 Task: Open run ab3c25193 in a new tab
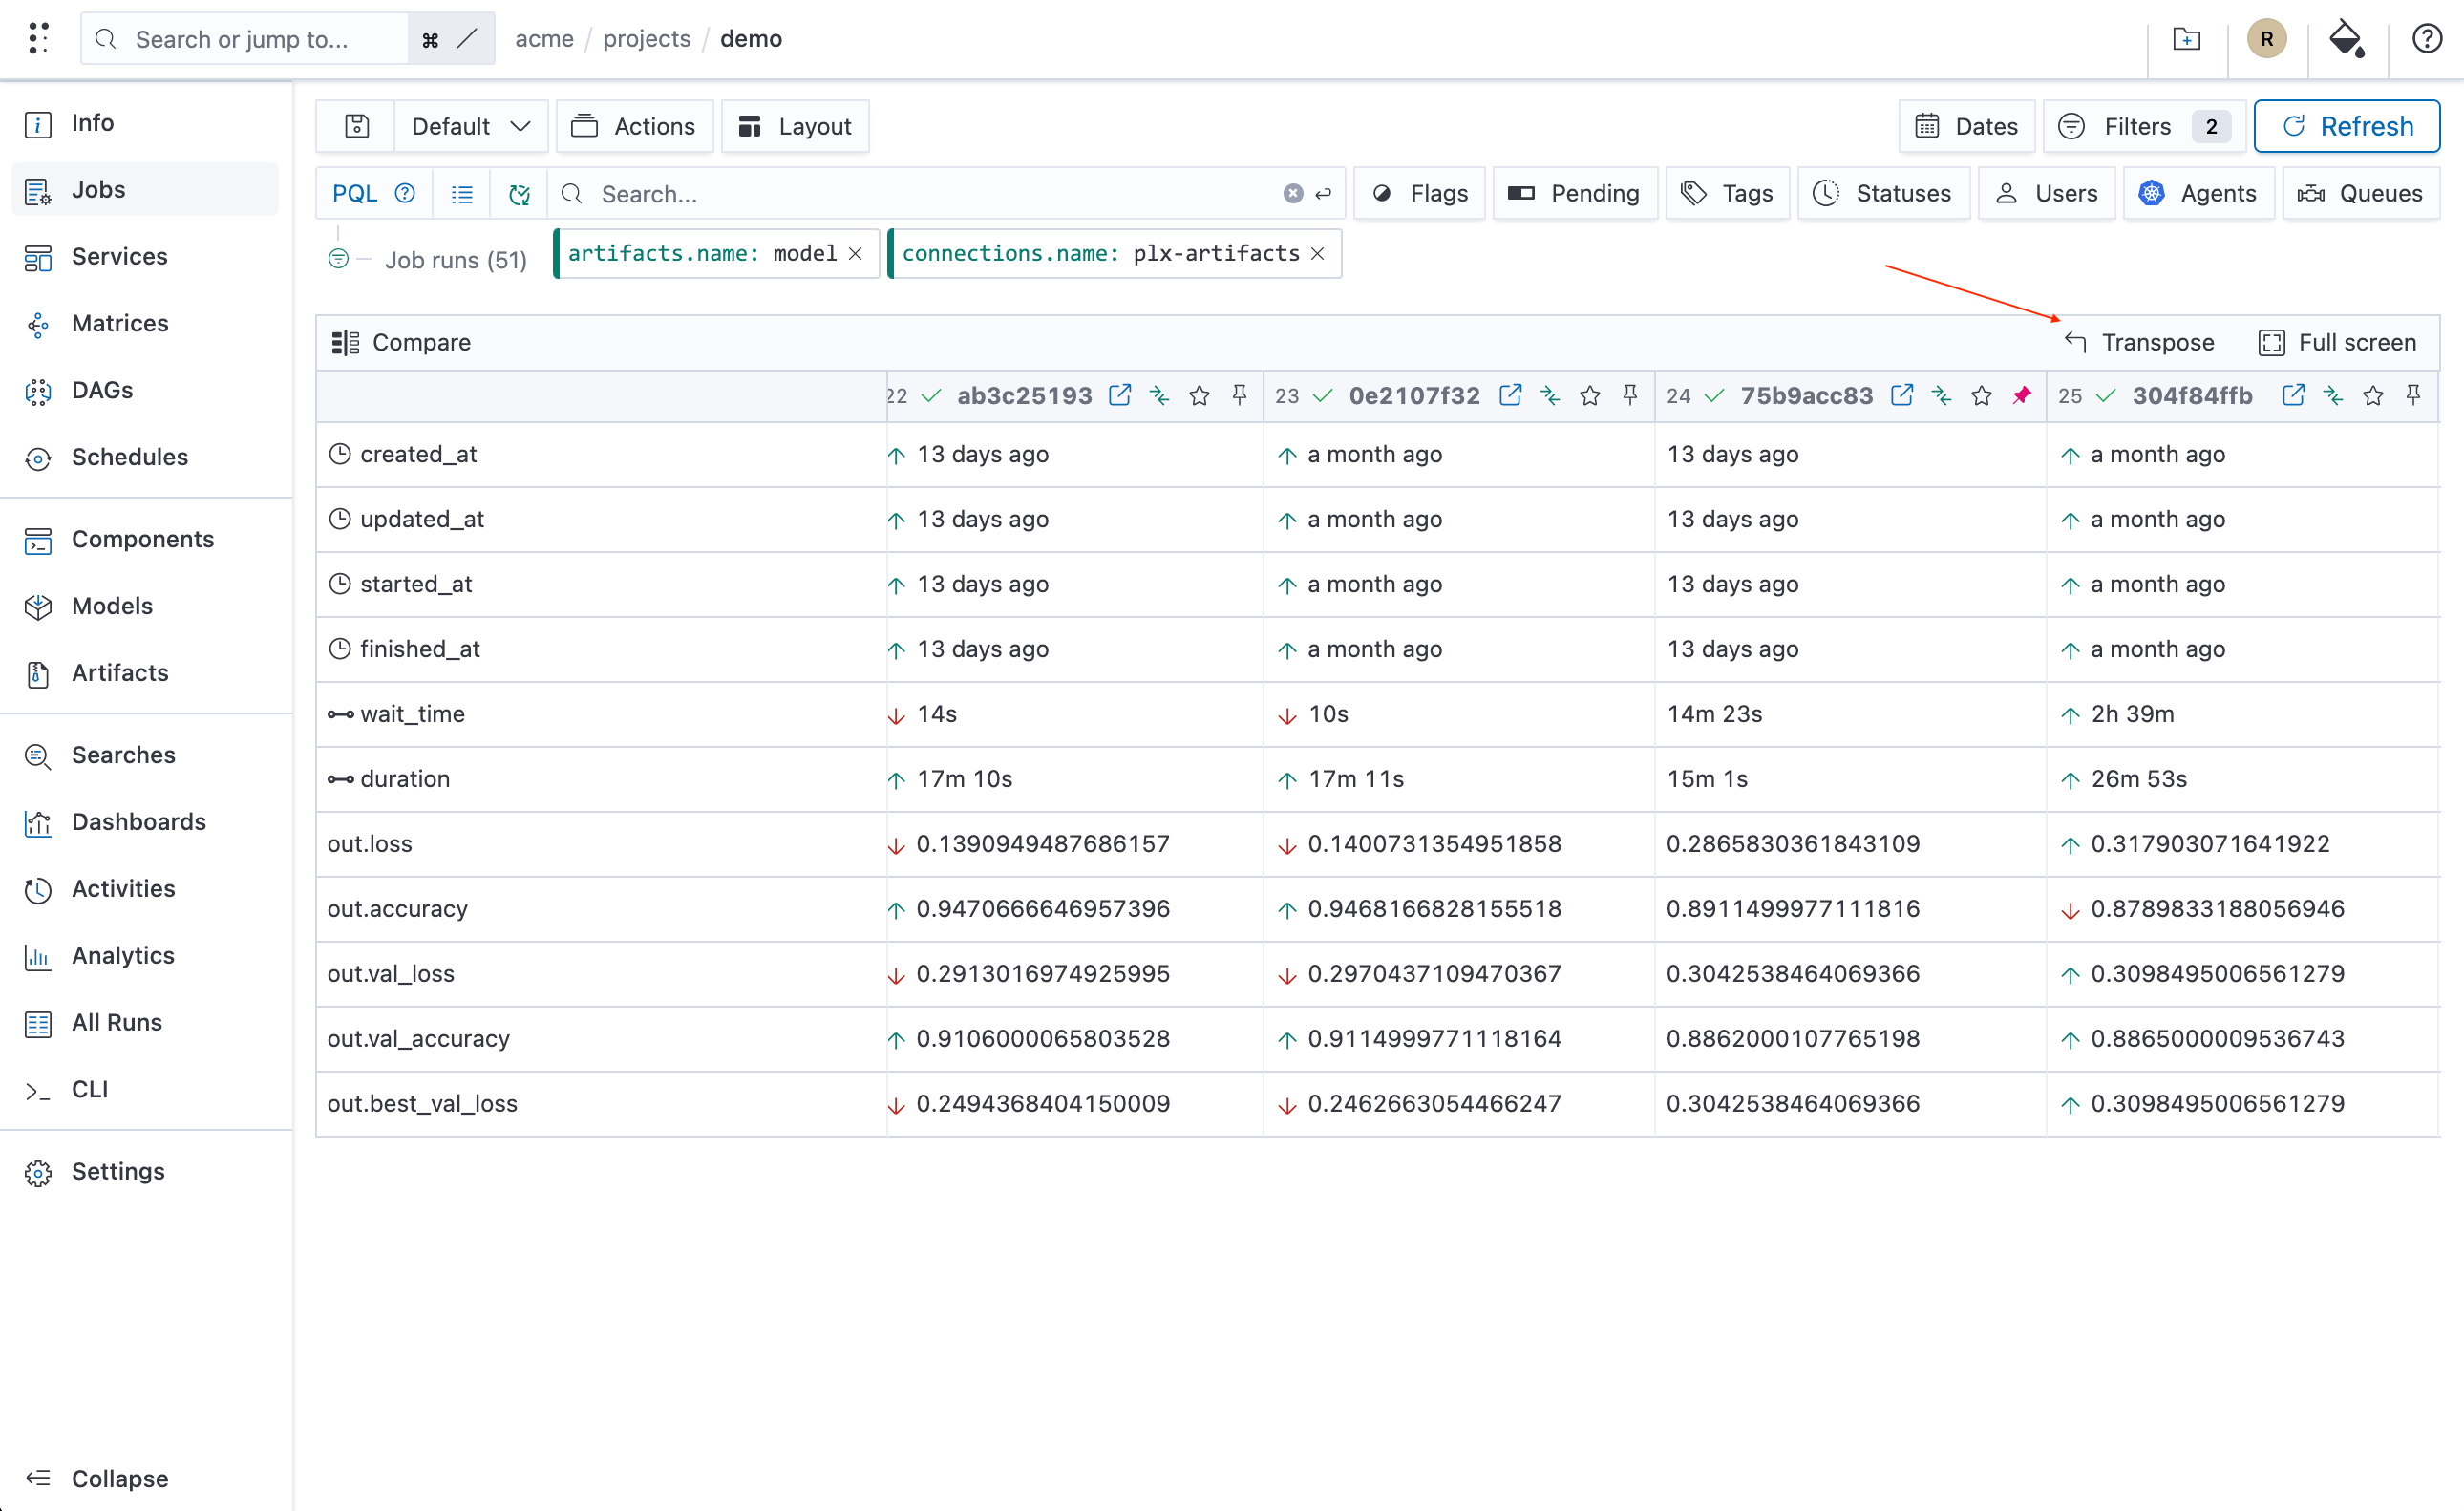click(x=1119, y=395)
